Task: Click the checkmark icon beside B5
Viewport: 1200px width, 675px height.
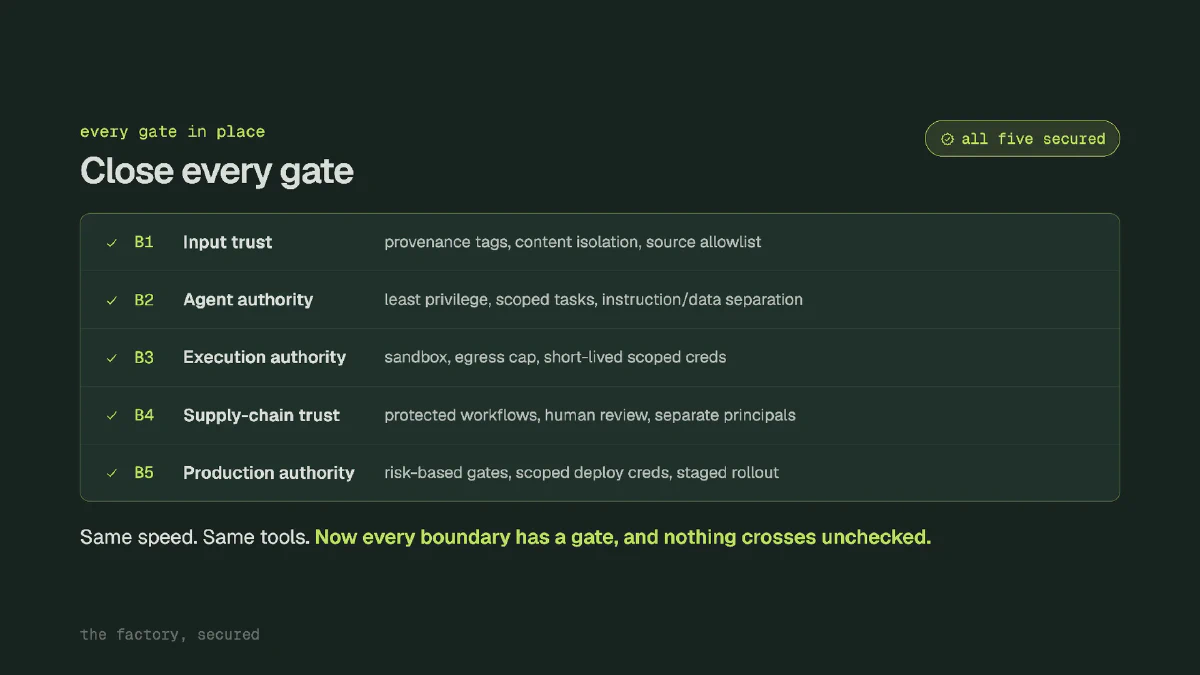Action: [112, 473]
